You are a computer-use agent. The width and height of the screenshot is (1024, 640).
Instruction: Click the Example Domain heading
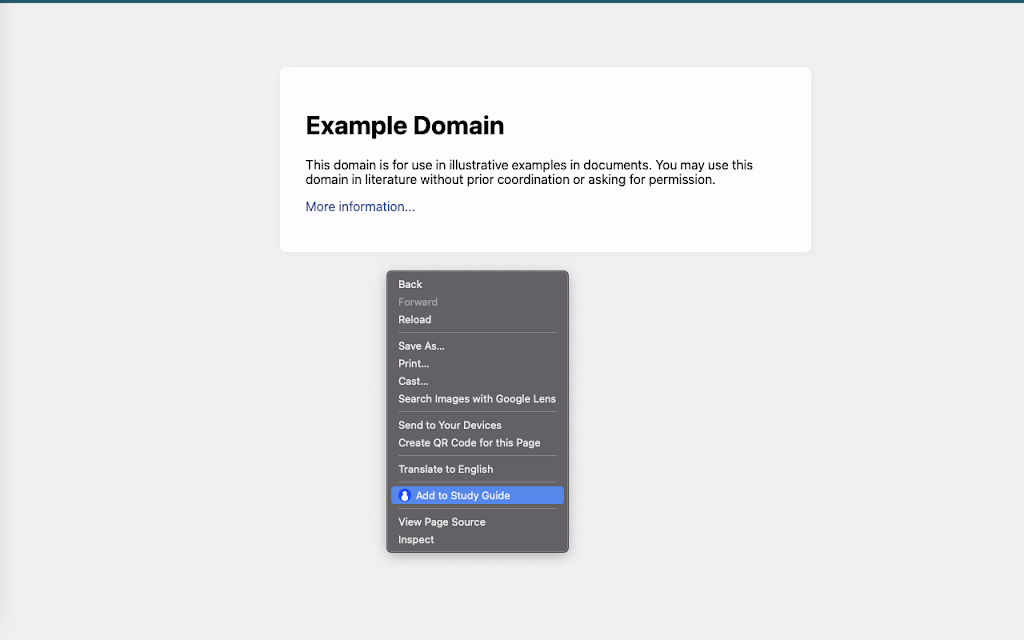405,126
